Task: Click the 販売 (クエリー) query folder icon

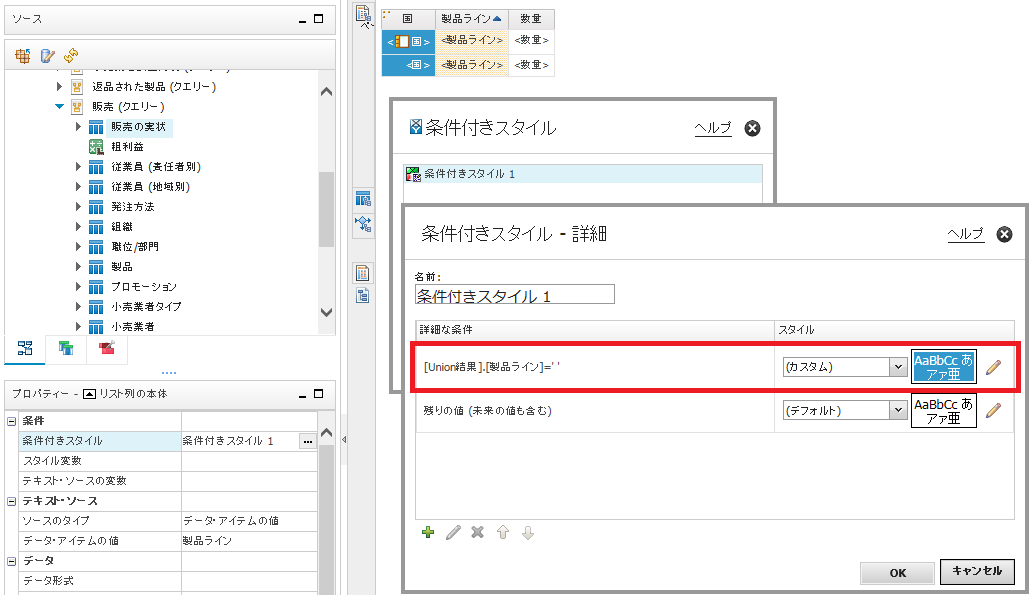Action: [x=77, y=107]
